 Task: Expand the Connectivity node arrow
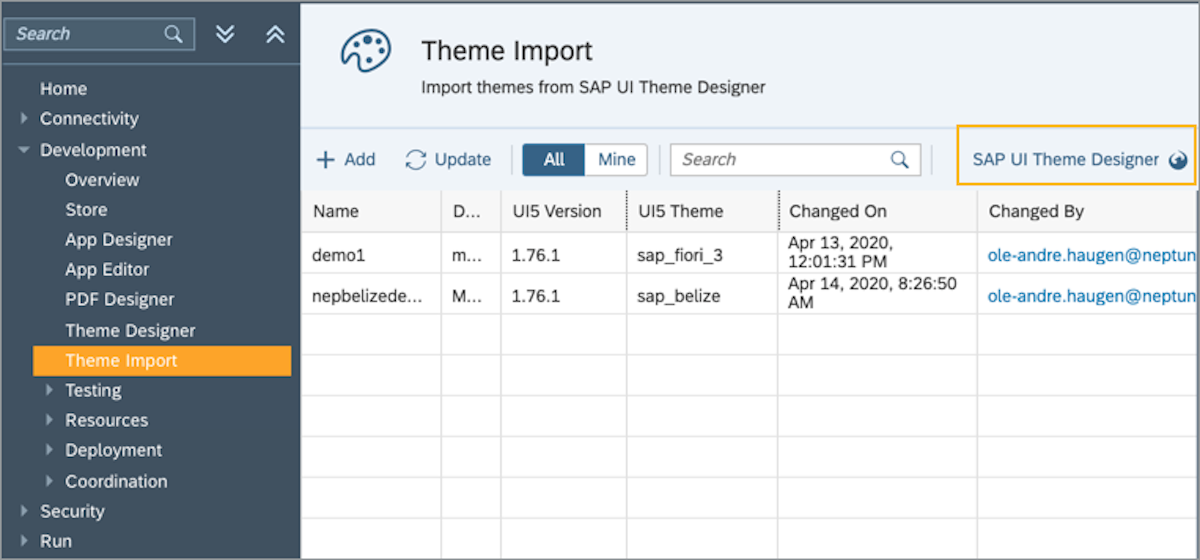[x=24, y=118]
